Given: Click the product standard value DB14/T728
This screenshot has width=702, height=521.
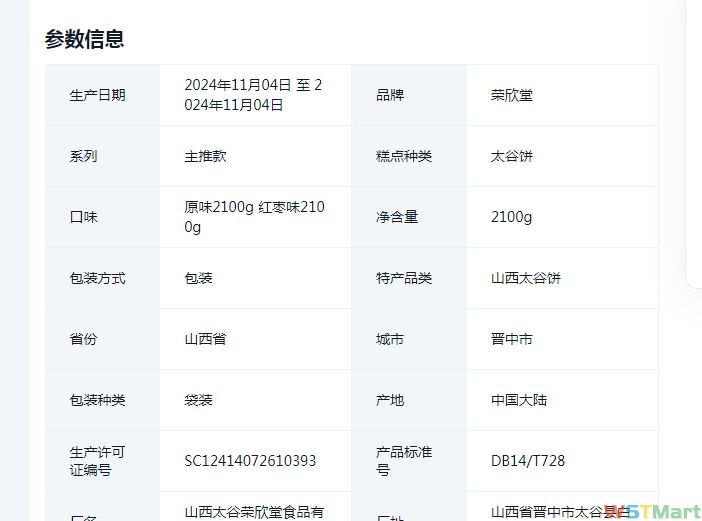Looking at the screenshot, I should coord(527,461).
